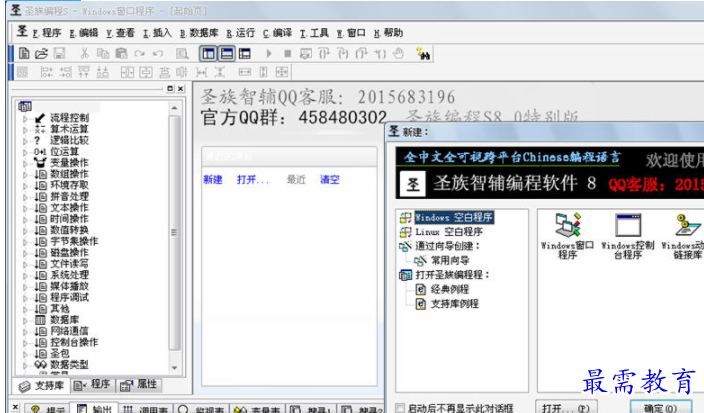Expand the 流程控制 tree node
The width and height of the screenshot is (704, 413).
[25, 119]
